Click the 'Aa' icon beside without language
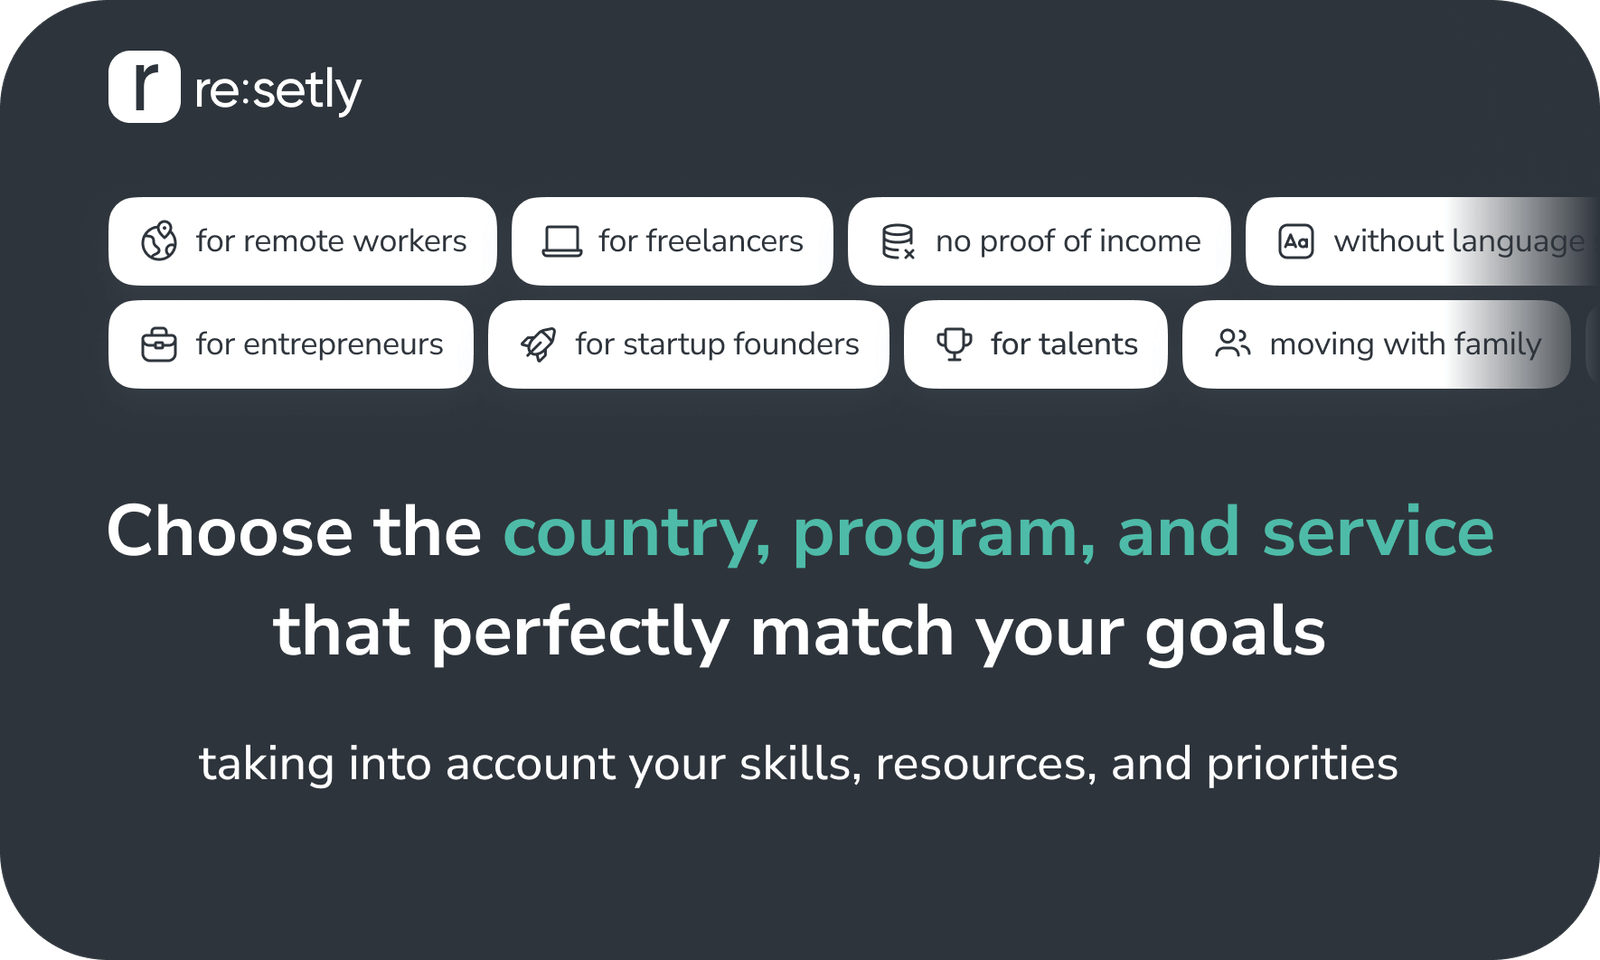1600x960 pixels. (1296, 241)
